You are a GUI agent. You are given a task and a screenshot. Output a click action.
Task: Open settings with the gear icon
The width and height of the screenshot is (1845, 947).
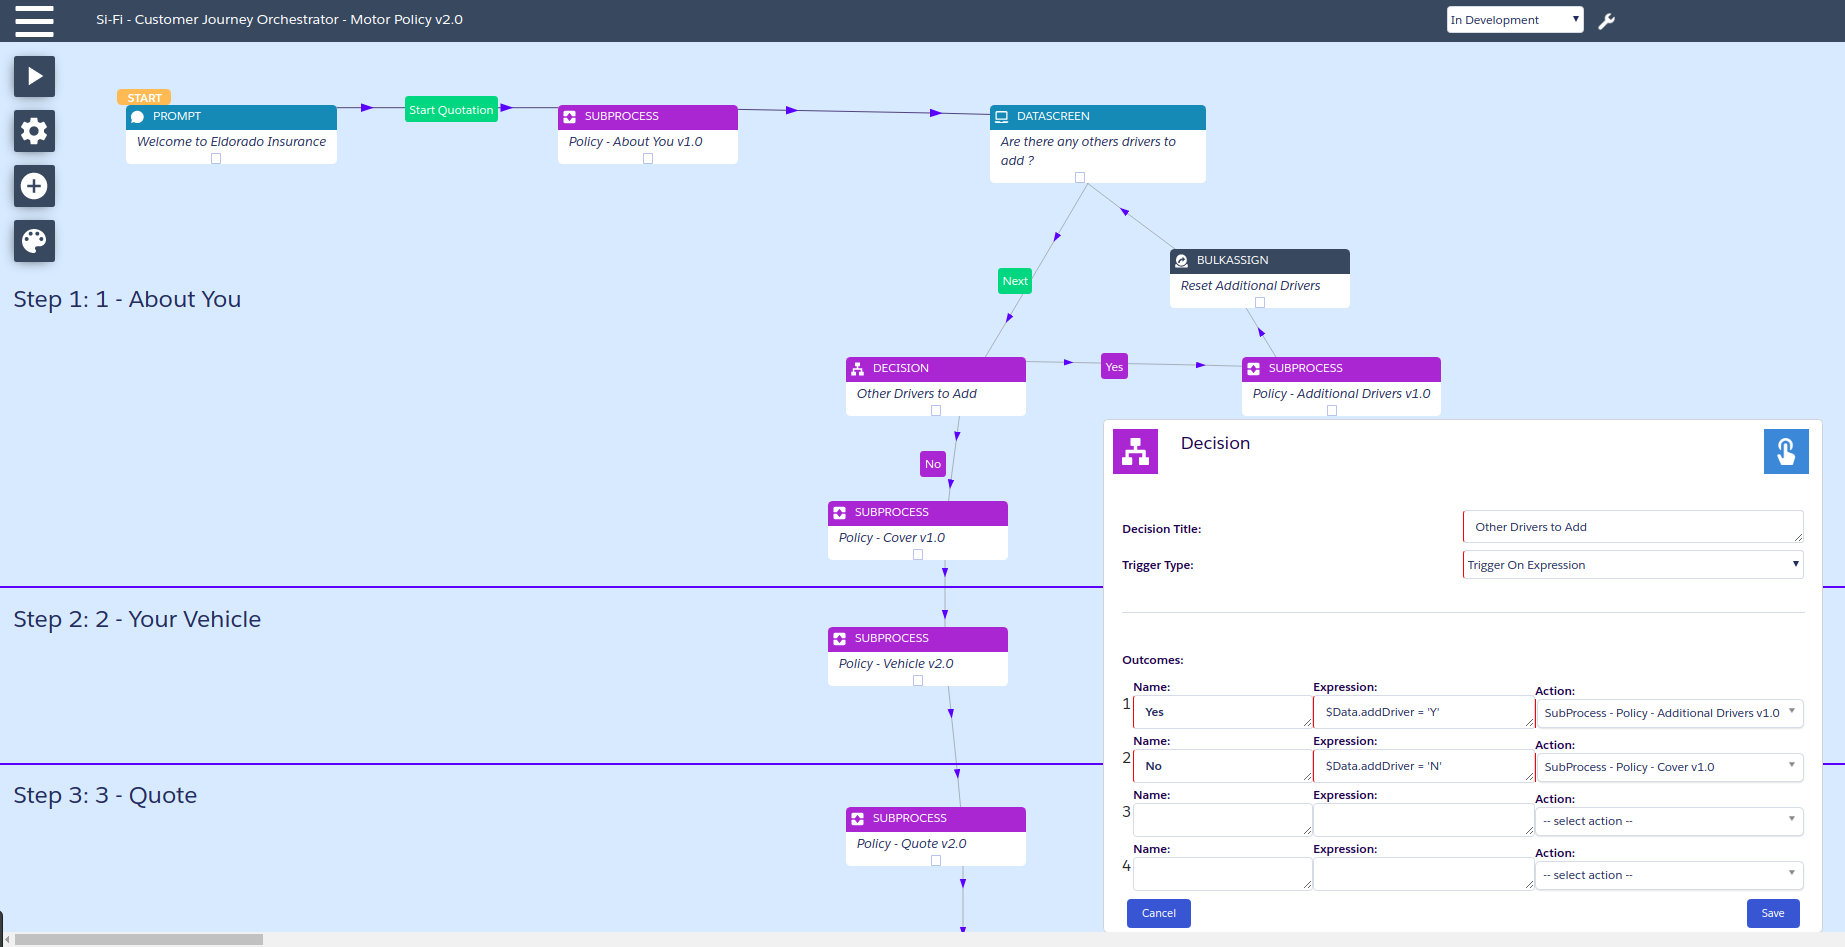tap(34, 131)
